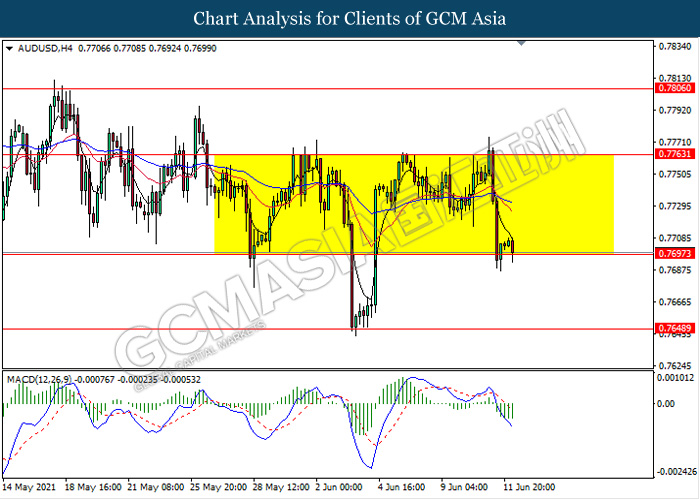Select the MACD(12,26,9) indicator label
This screenshot has height=500, width=700.
point(39,379)
